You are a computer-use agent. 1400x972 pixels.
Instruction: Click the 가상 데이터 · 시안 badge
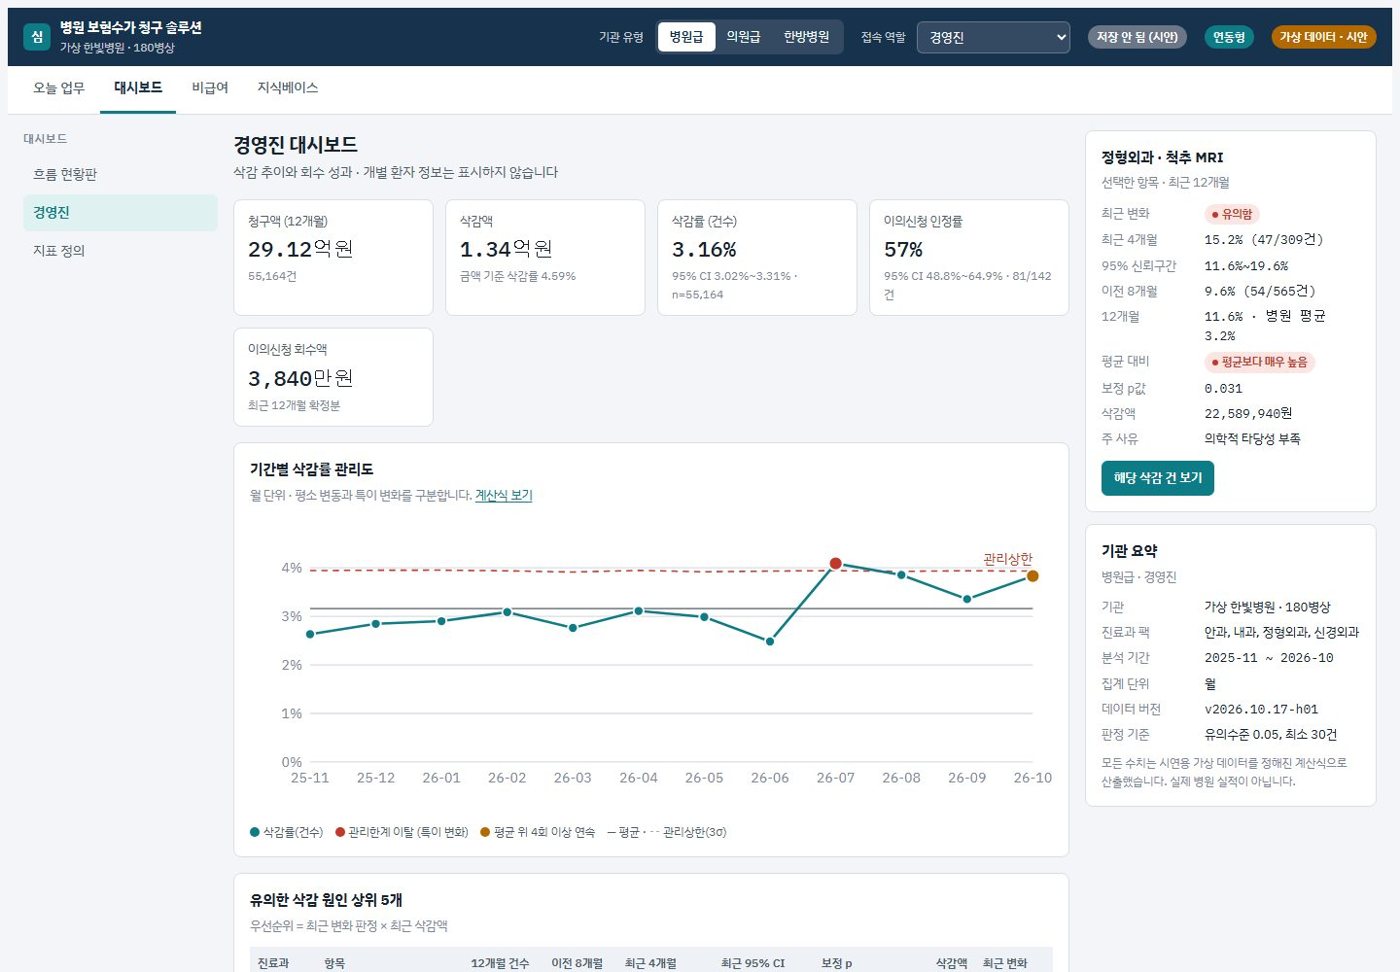[1323, 37]
